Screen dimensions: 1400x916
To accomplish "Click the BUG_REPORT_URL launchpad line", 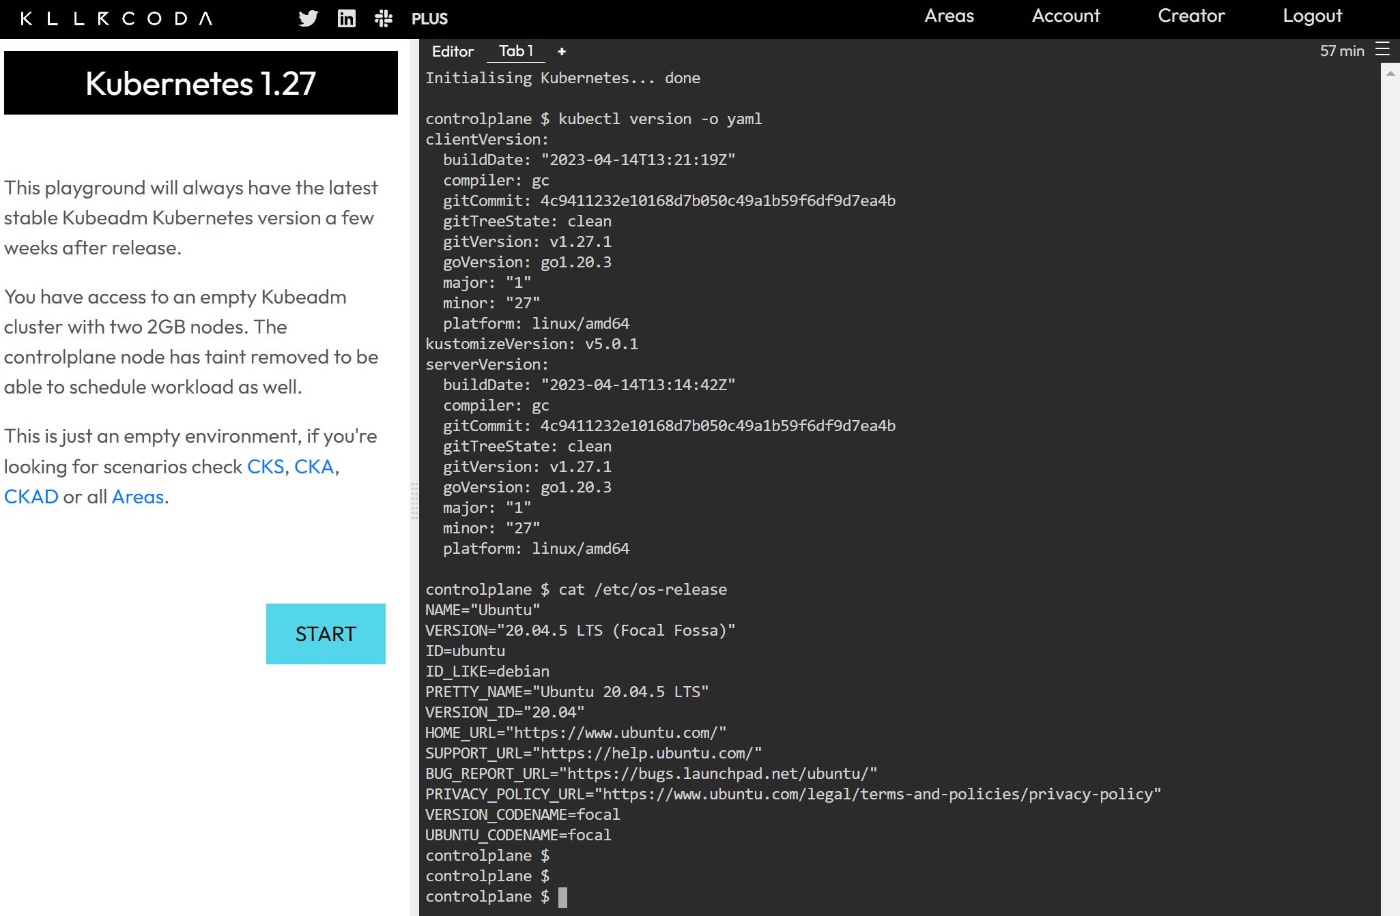I will 651,774.
